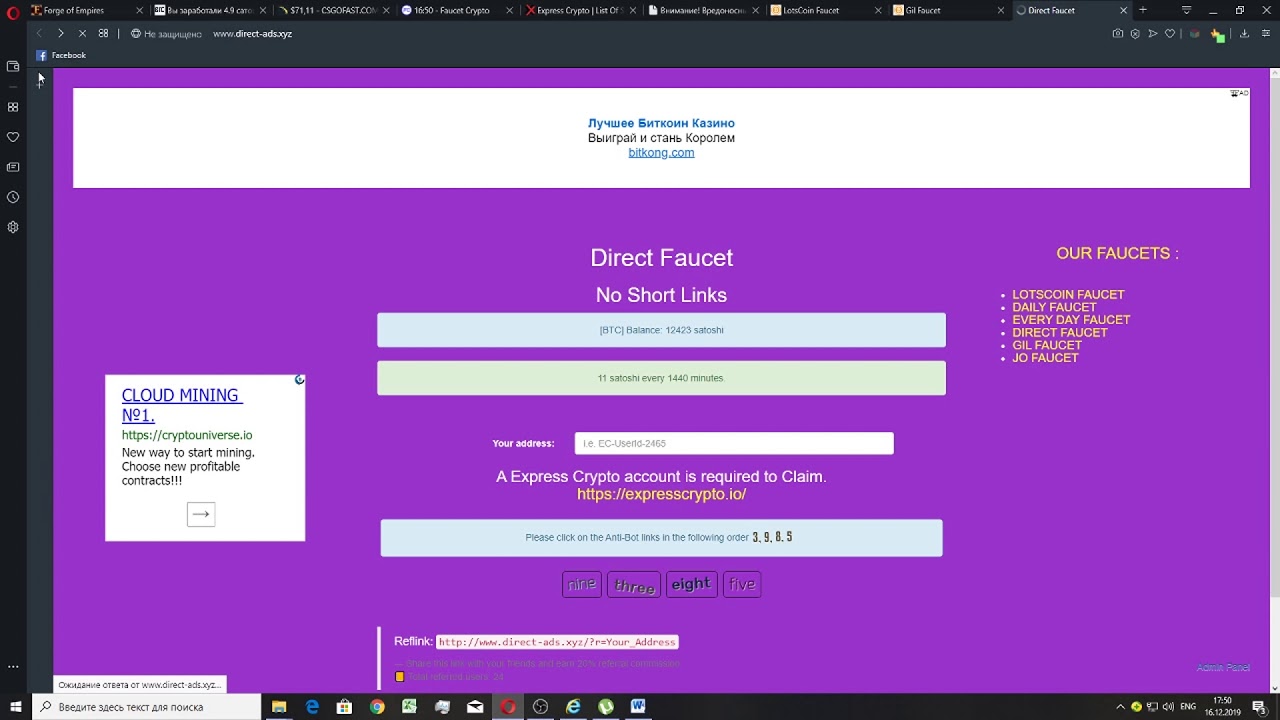Click the Windows taskbar search box
This screenshot has width=1280, height=720.
(147, 707)
